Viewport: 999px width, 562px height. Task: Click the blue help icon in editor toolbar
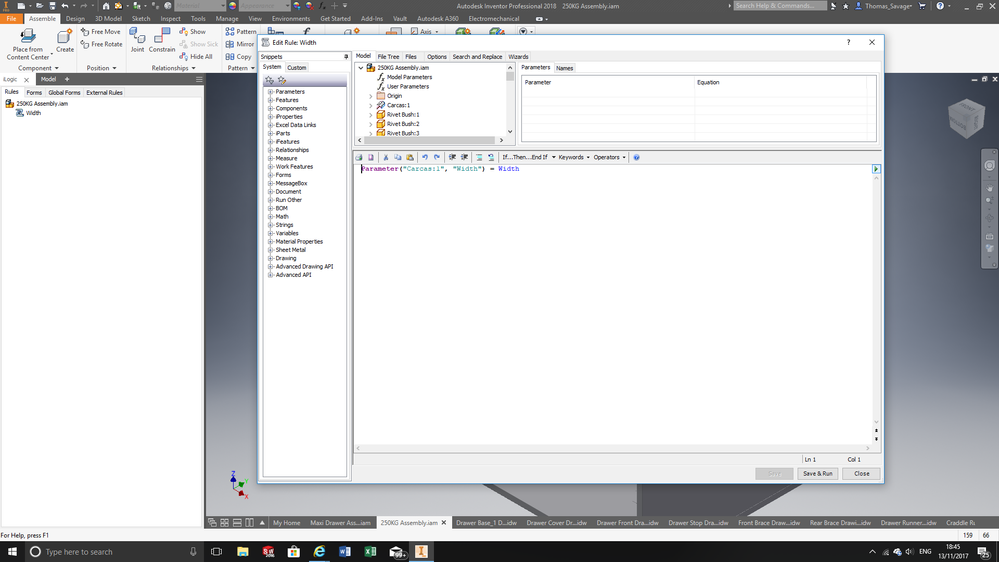tap(636, 157)
